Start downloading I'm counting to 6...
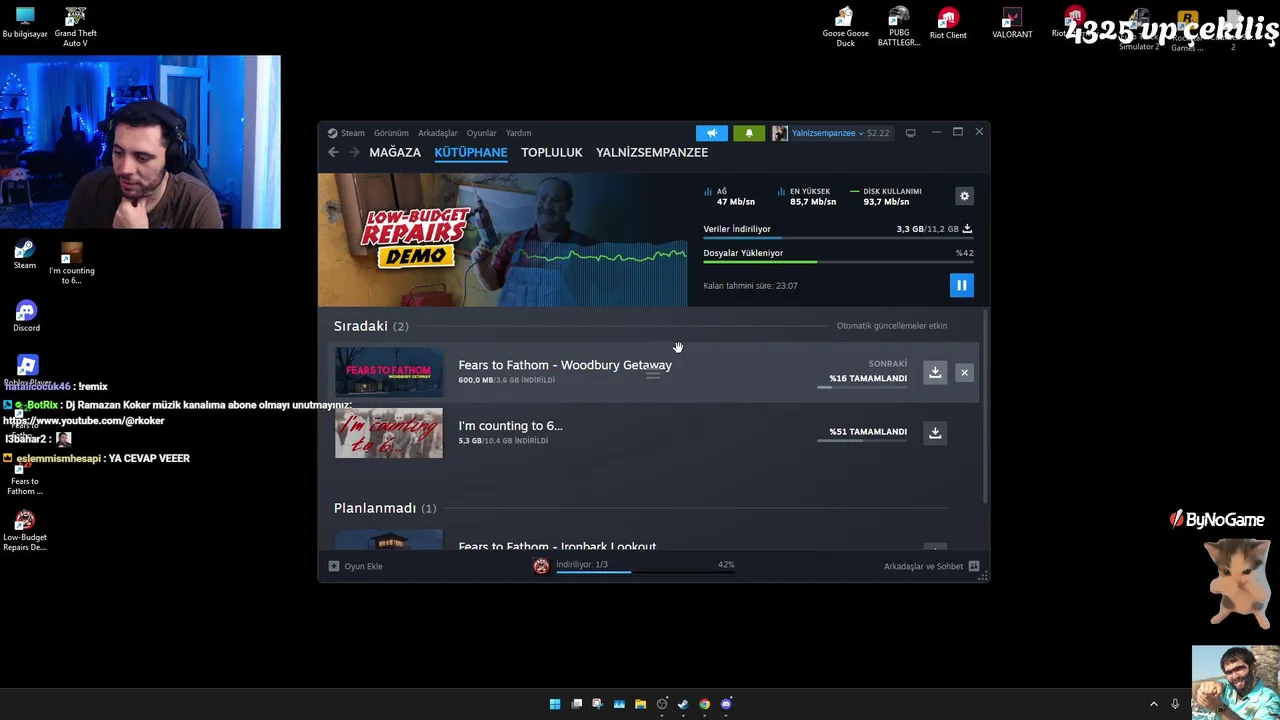The image size is (1280, 720). (935, 433)
